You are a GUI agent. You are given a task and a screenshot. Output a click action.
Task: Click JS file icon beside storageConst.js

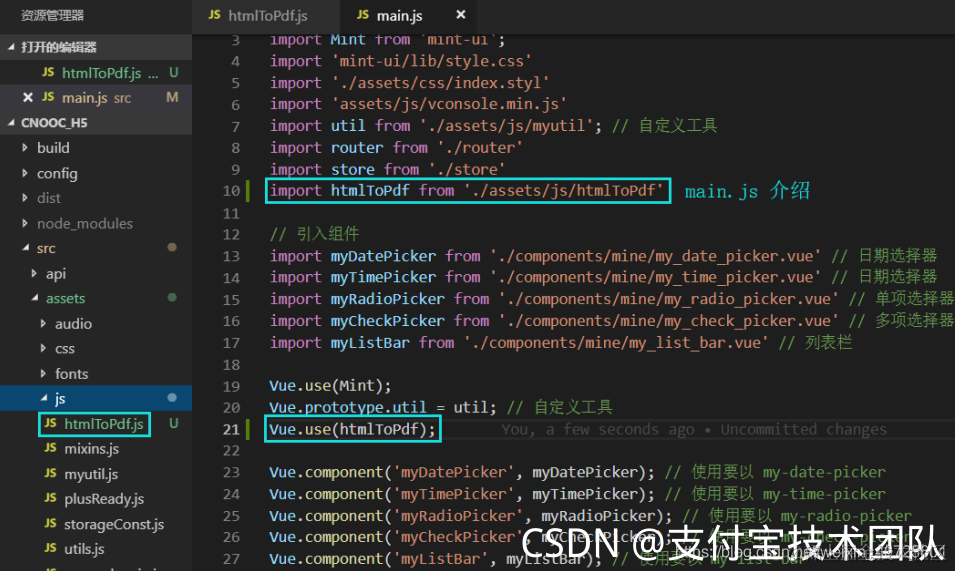click(x=51, y=524)
